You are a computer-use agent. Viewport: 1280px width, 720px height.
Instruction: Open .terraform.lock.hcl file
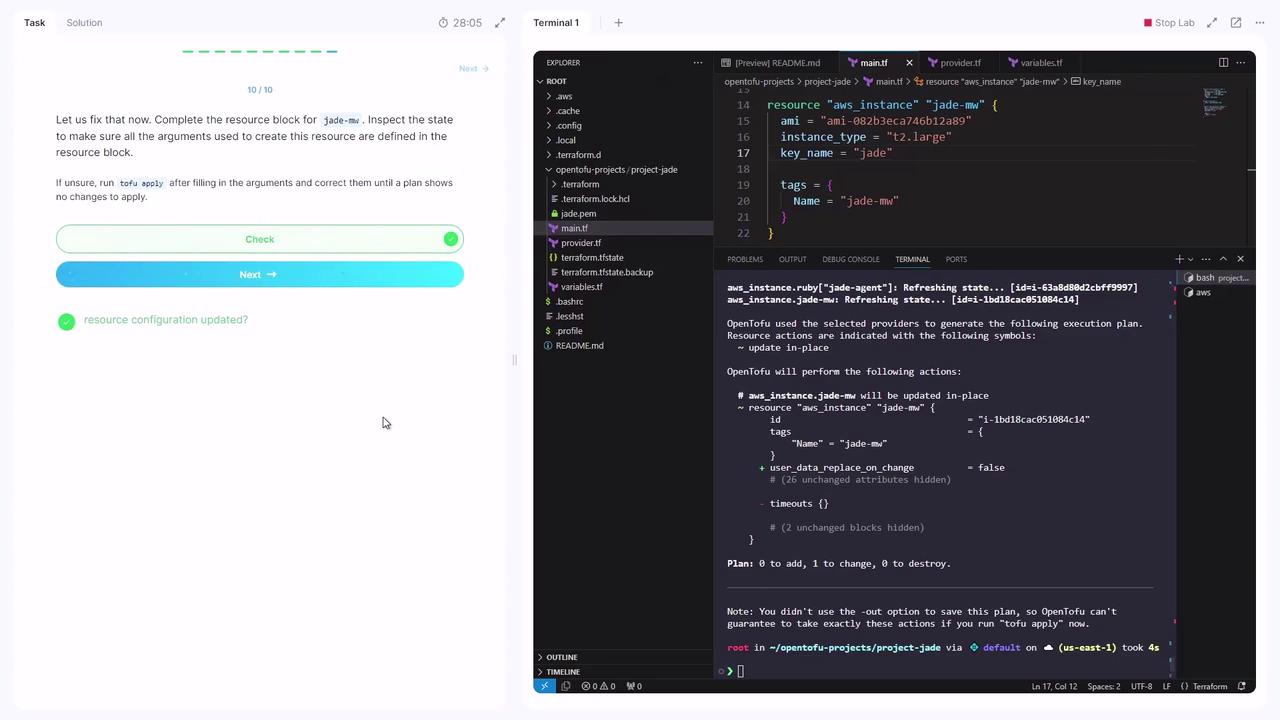click(x=595, y=199)
